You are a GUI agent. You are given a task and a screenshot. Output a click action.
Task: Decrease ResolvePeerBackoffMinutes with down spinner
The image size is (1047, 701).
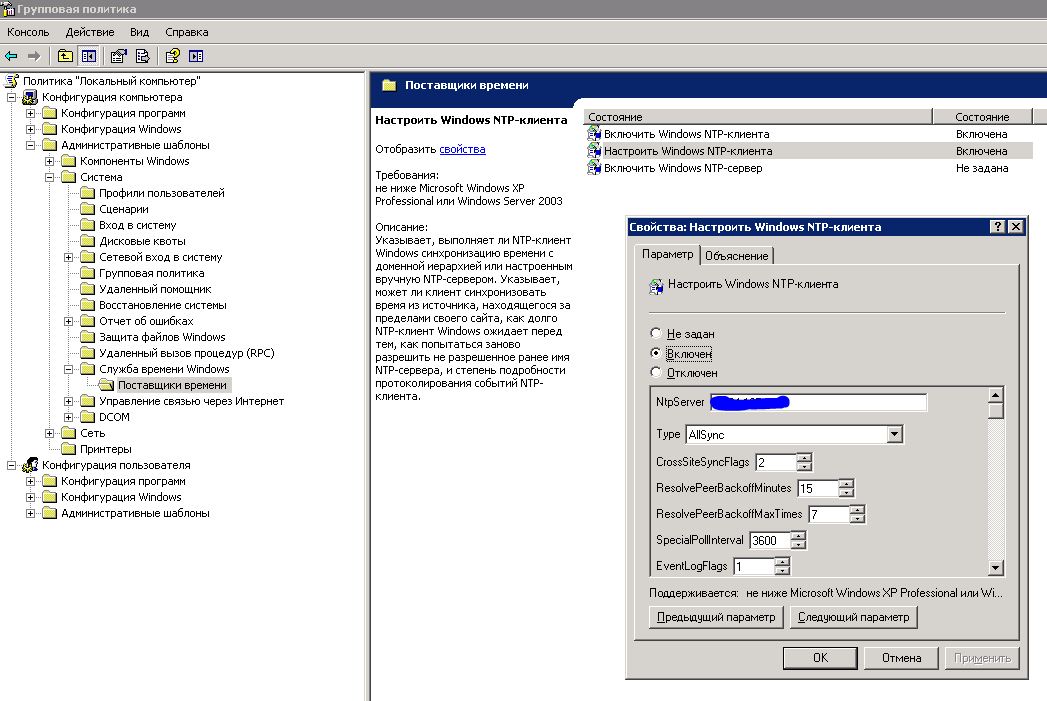click(x=846, y=493)
